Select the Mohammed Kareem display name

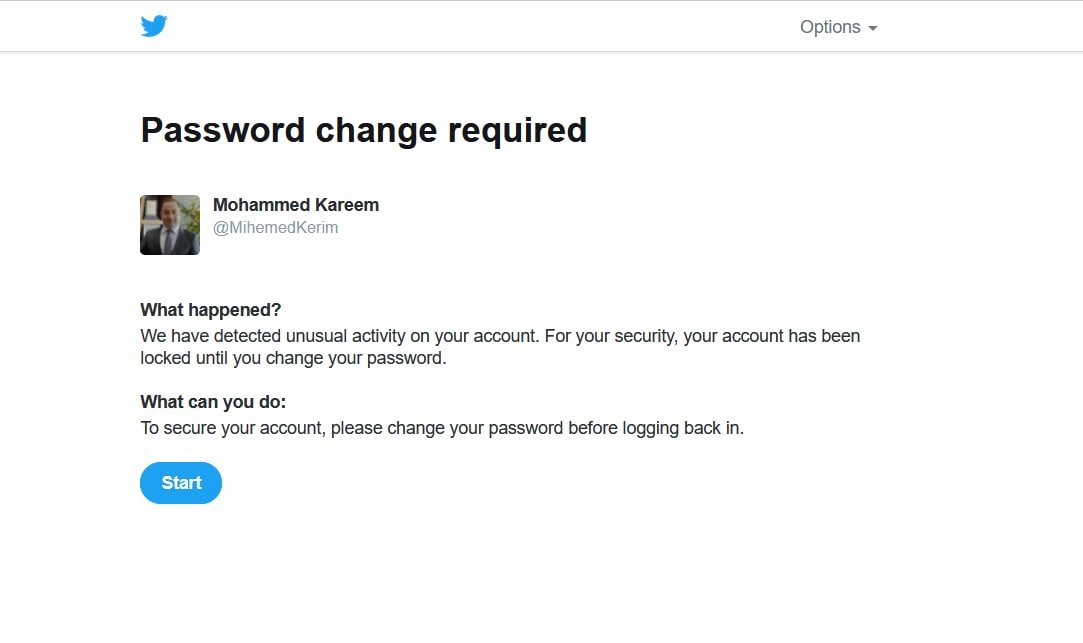(296, 205)
